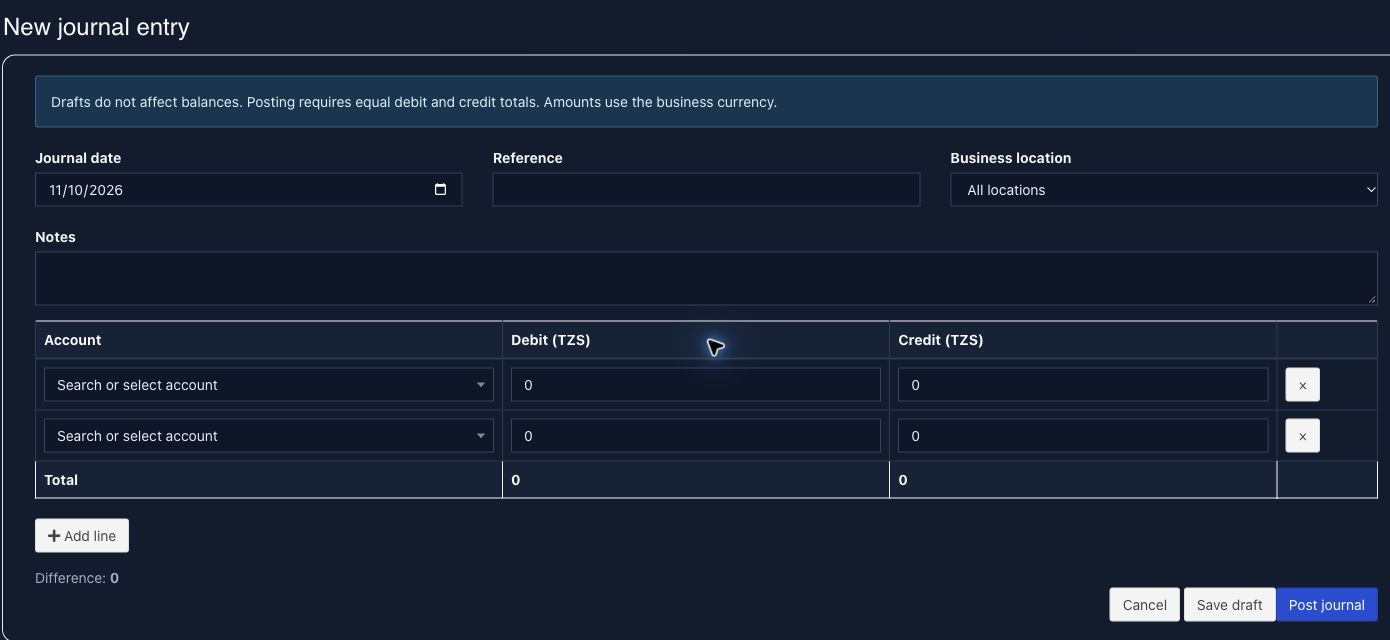Open second row account selector
This screenshot has width=1390, height=640.
269,436
